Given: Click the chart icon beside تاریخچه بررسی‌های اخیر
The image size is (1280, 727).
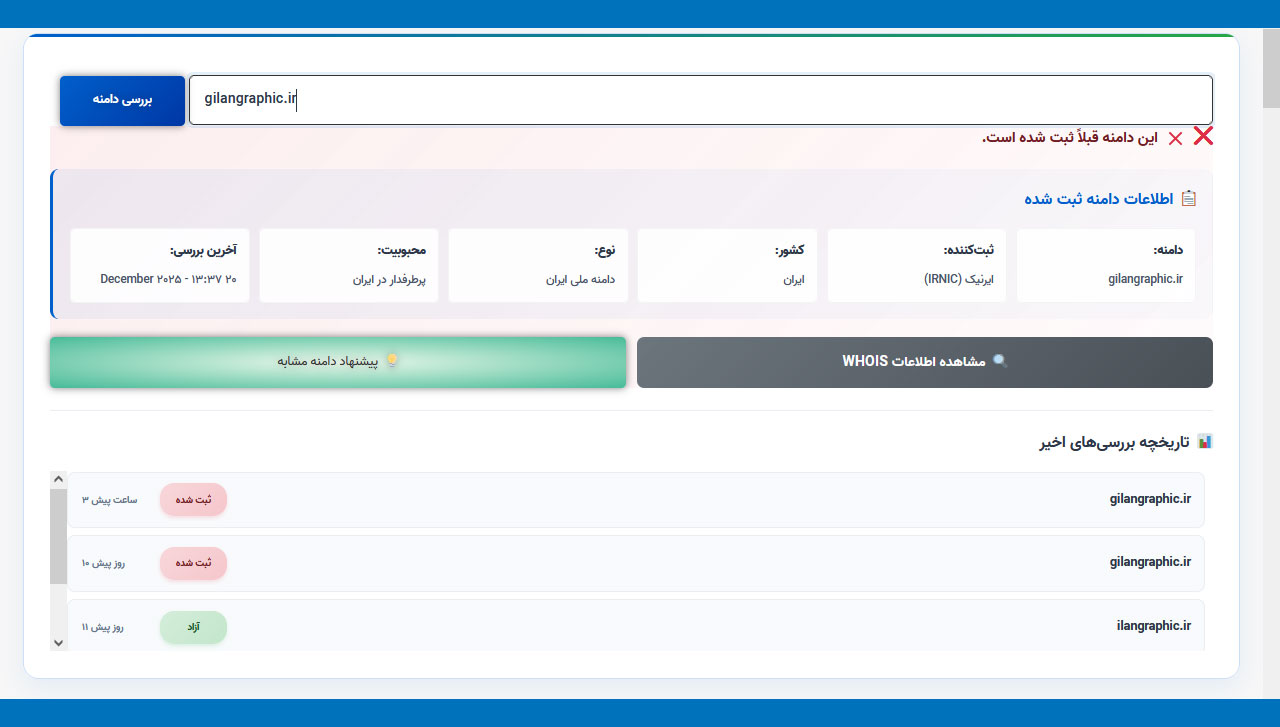Looking at the screenshot, I should (x=1205, y=441).
